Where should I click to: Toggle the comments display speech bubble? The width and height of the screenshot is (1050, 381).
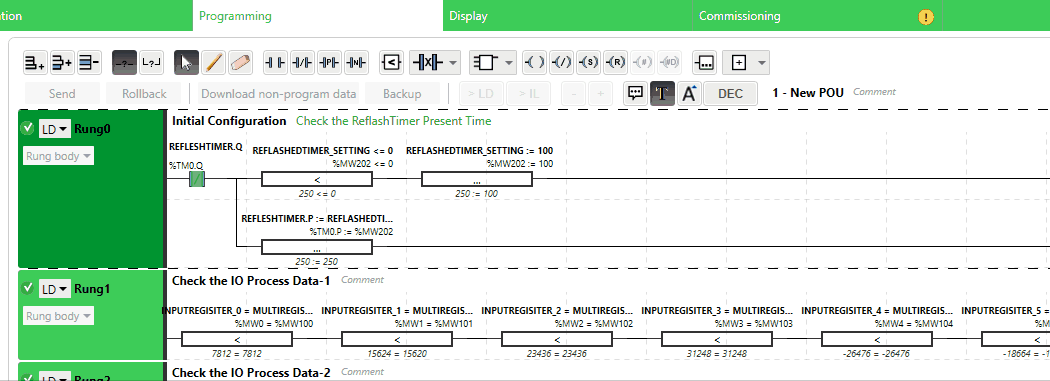coord(635,94)
